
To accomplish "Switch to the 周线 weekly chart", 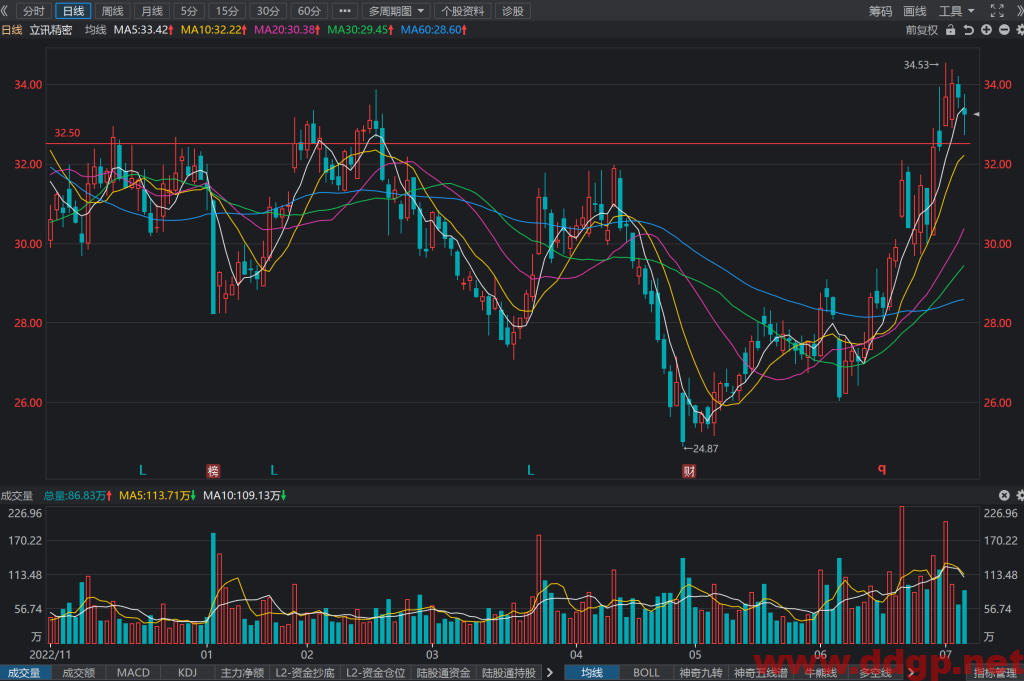I will 112,11.
